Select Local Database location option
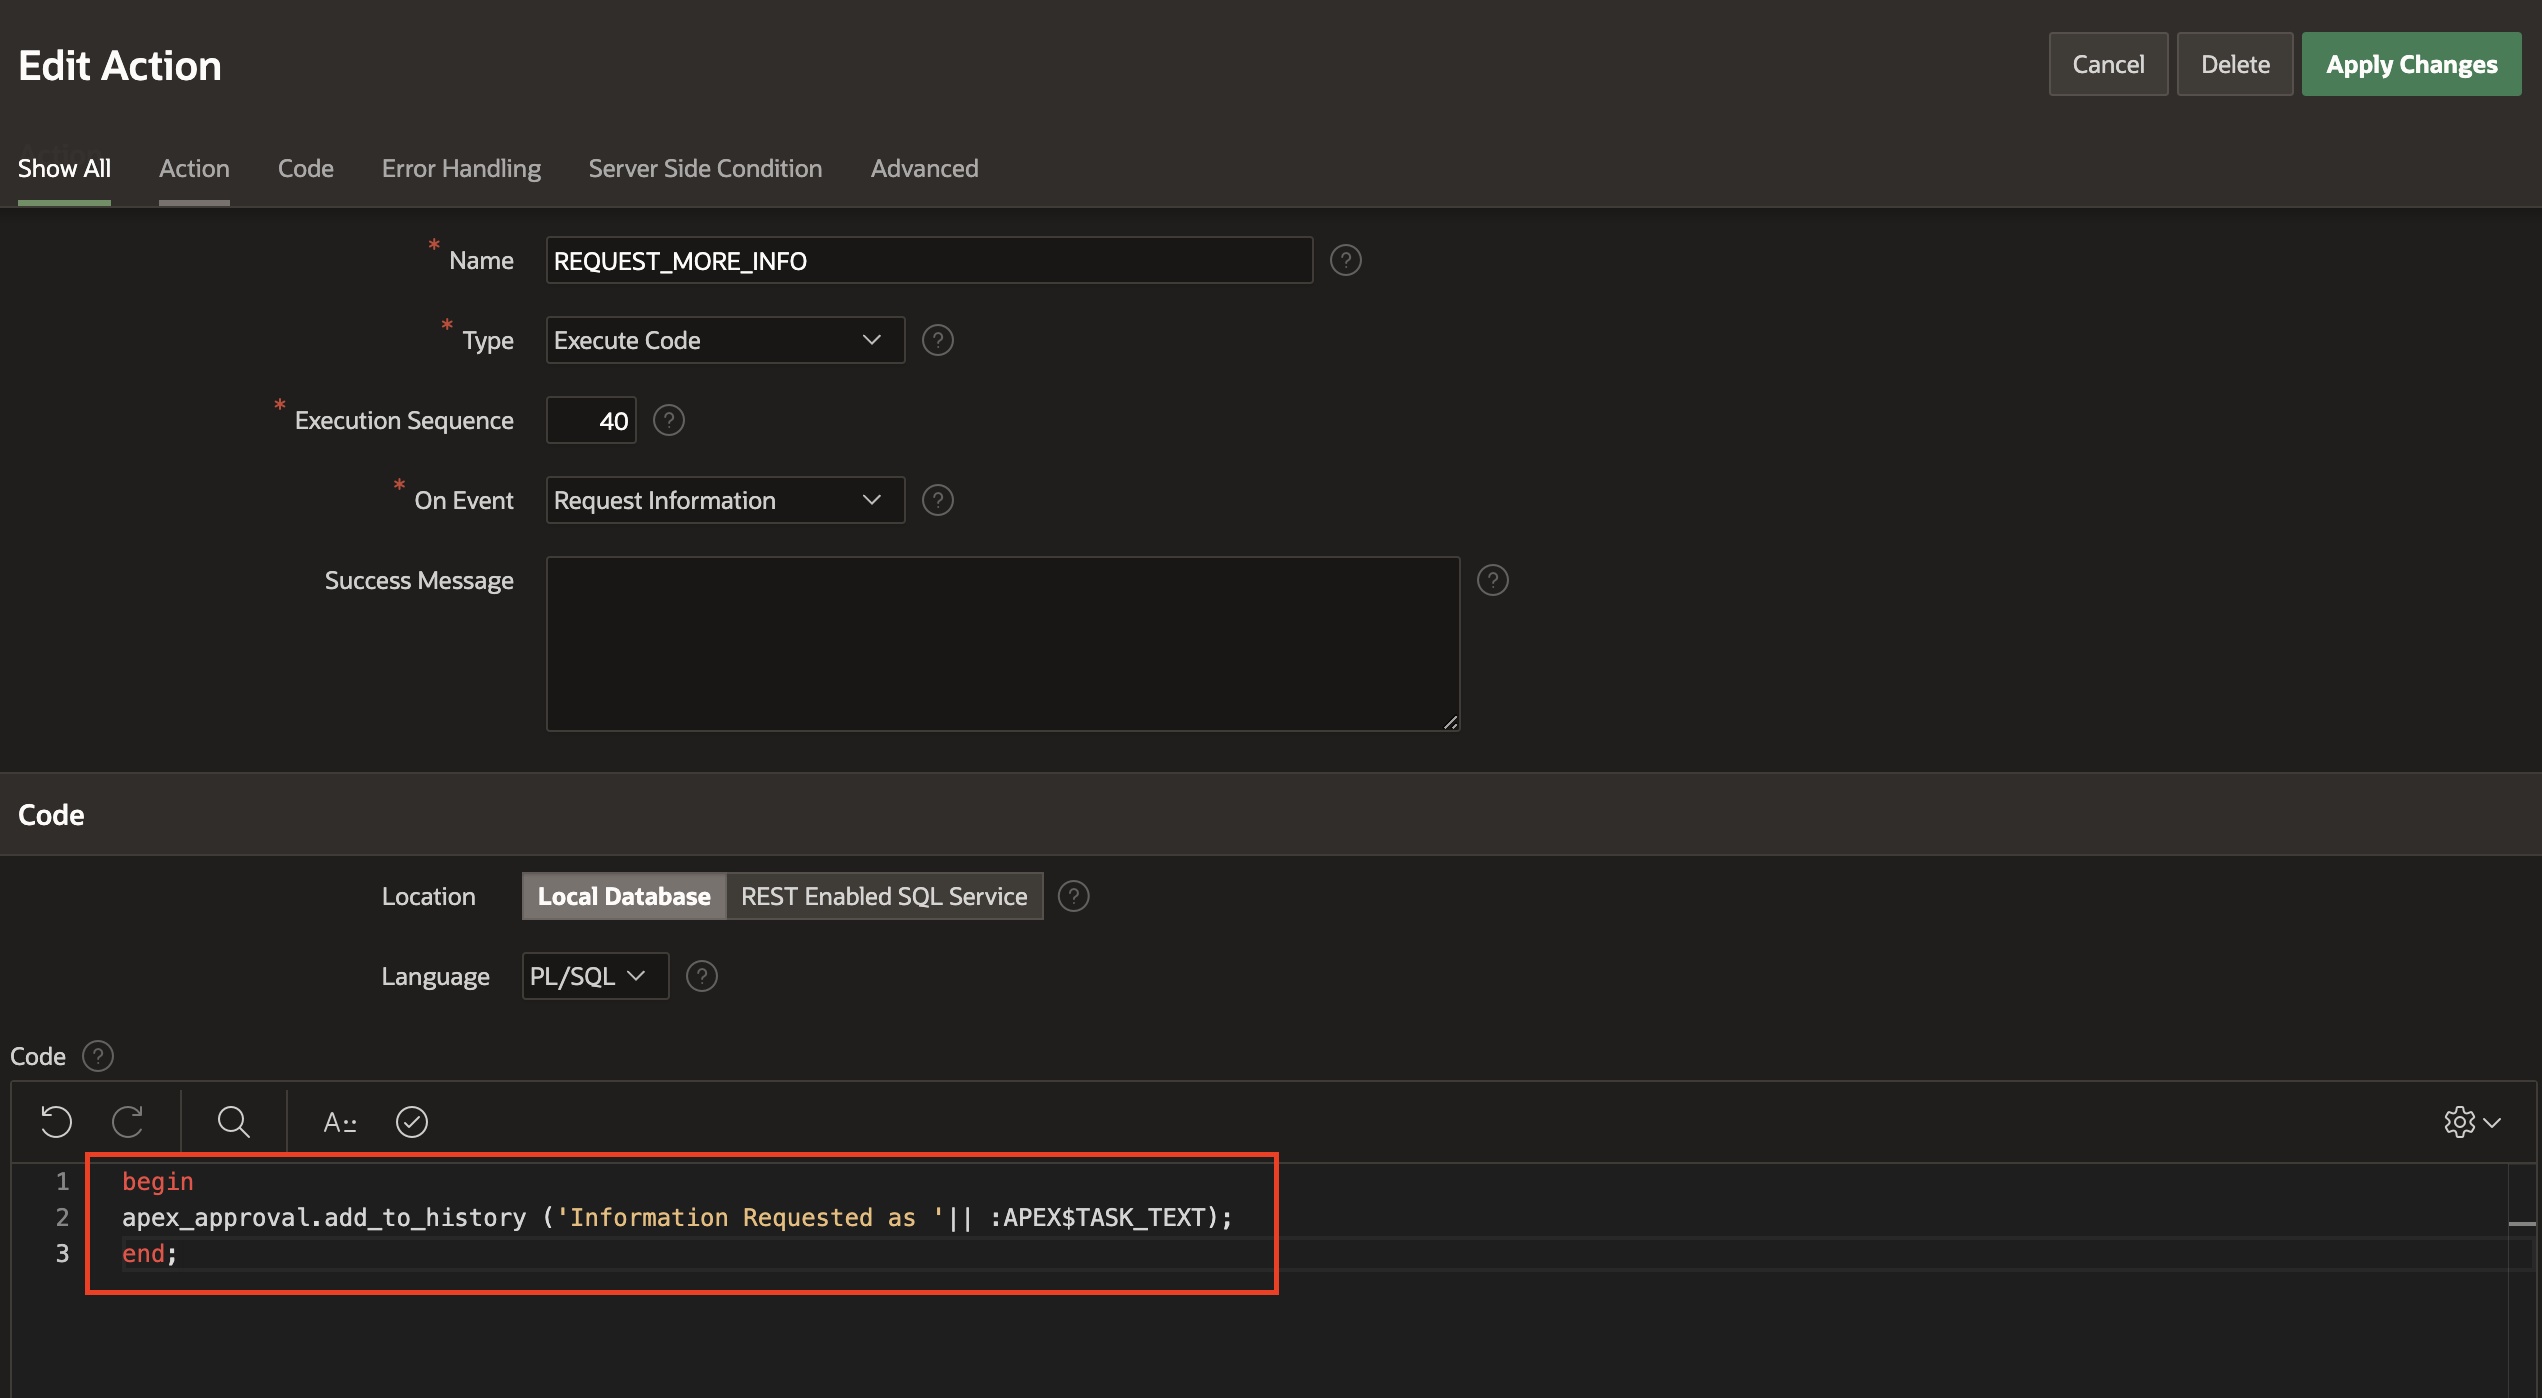2542x1398 pixels. click(x=624, y=896)
